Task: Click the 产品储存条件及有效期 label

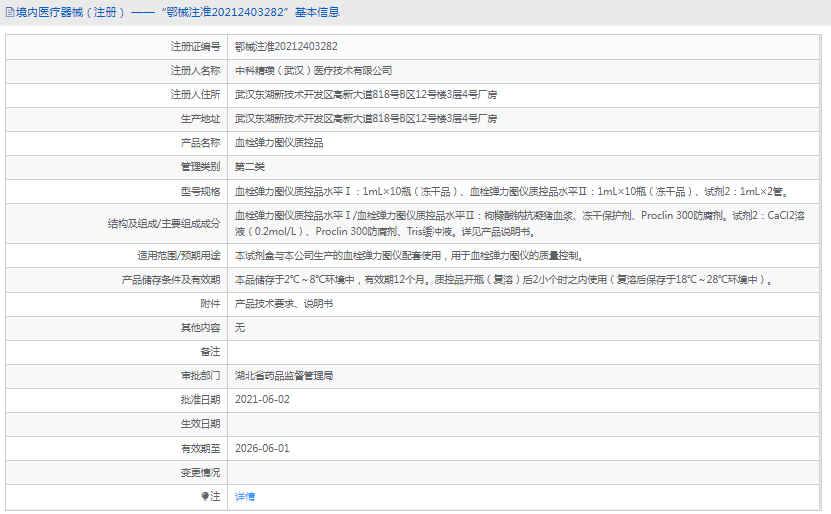Action: point(171,280)
